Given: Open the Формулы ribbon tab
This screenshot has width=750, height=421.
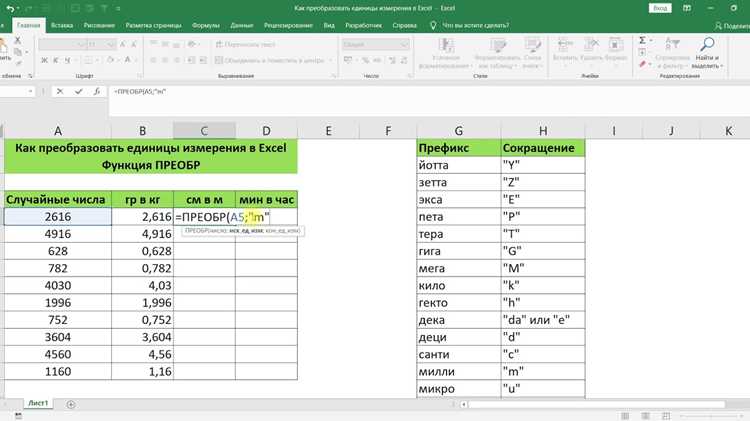Looking at the screenshot, I should coord(206,25).
